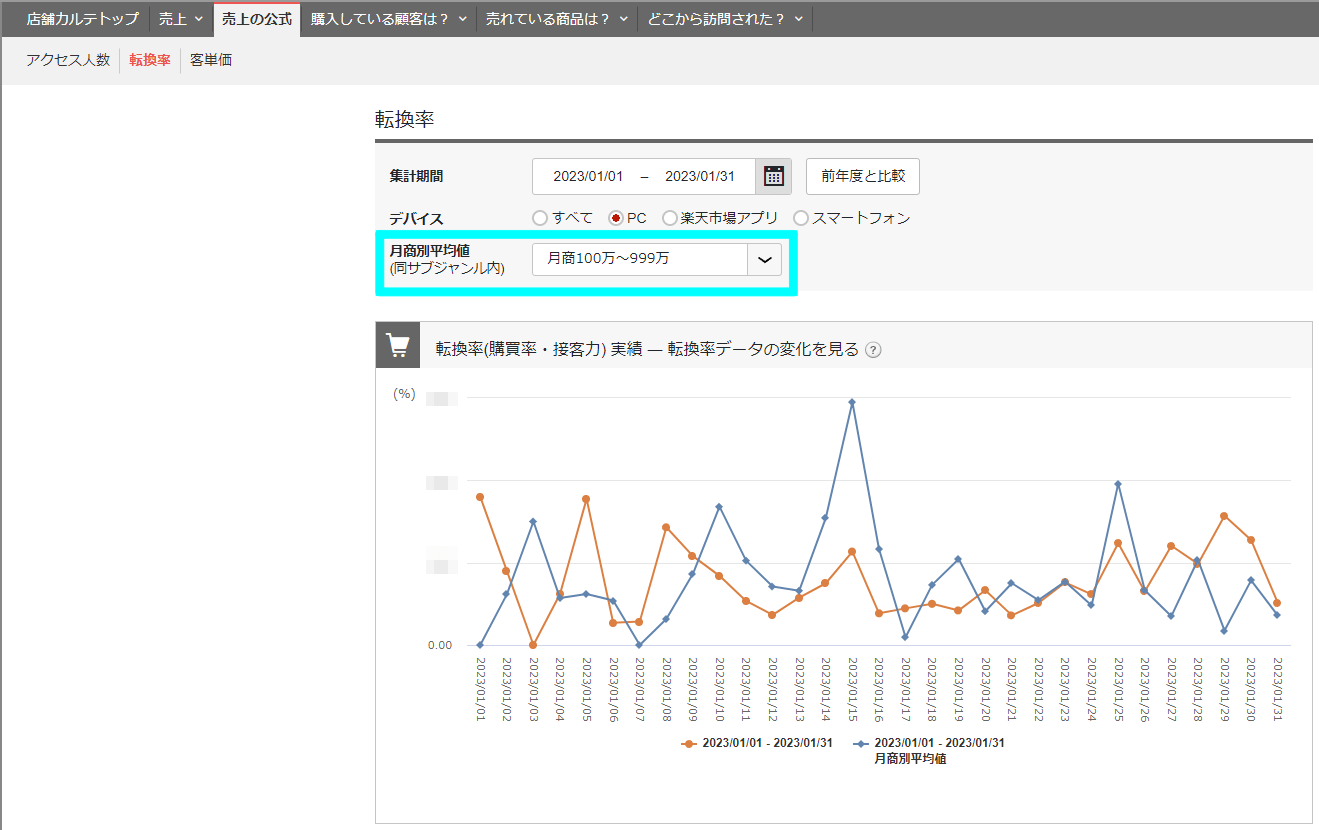Viewport: 1319px width, 830px height.
Task: Click the 集計期間 label
Action: coord(416,176)
